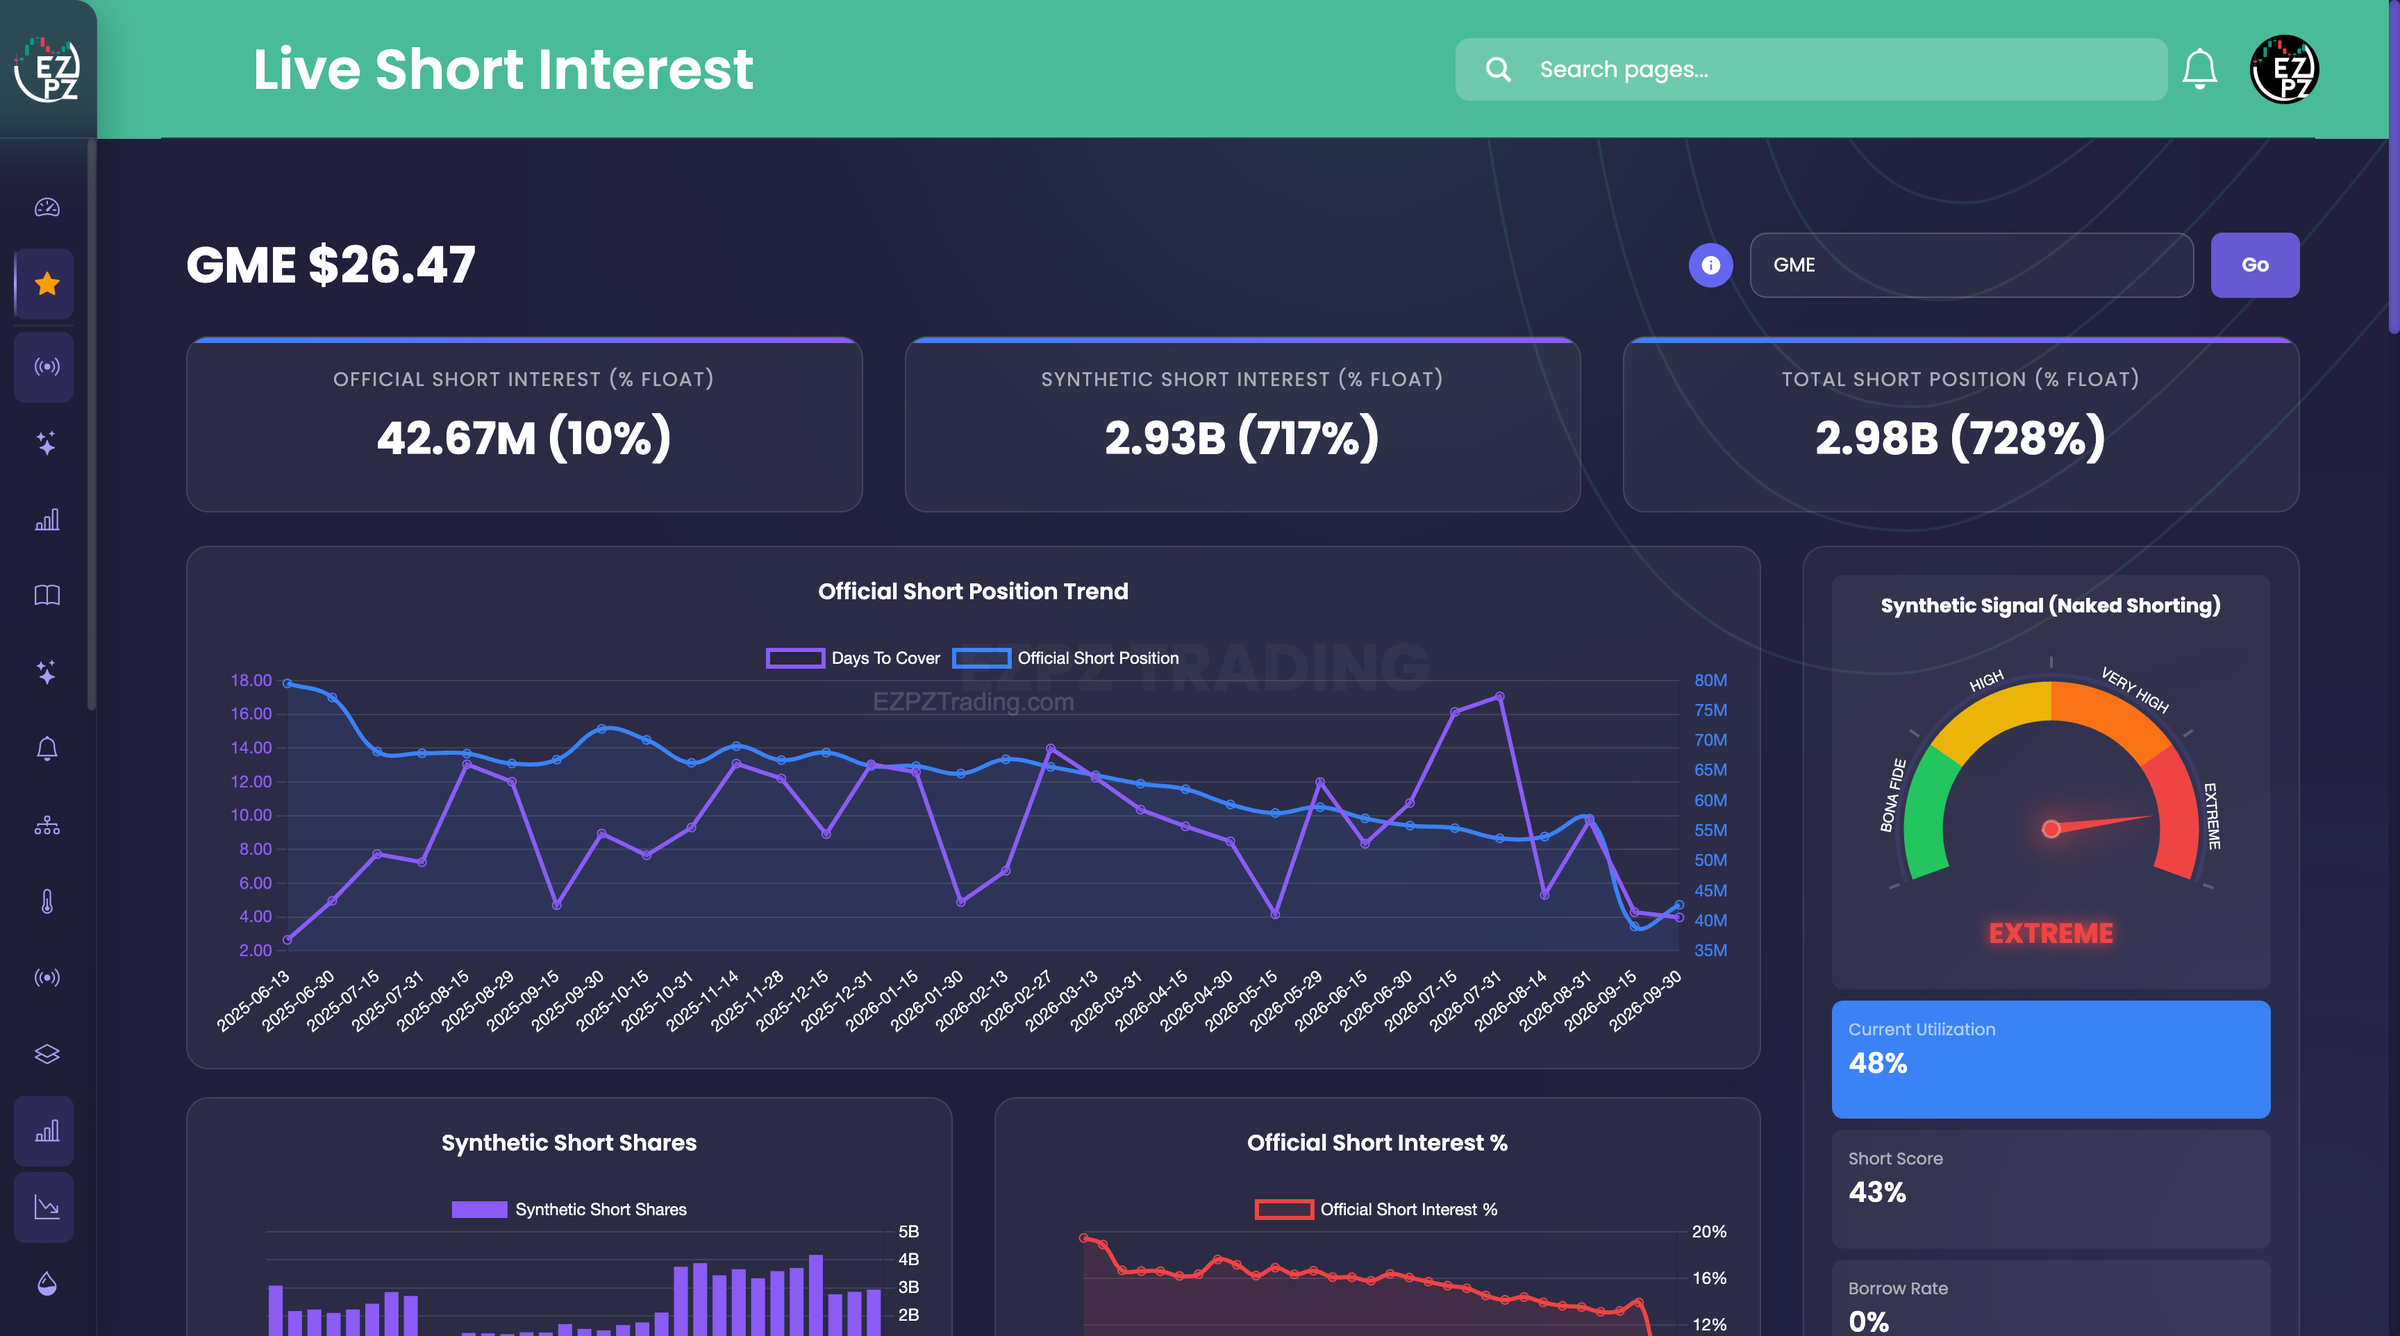Open the speedometer dashboard icon in sidebar
Screen dimensions: 2400x1336
47,207
